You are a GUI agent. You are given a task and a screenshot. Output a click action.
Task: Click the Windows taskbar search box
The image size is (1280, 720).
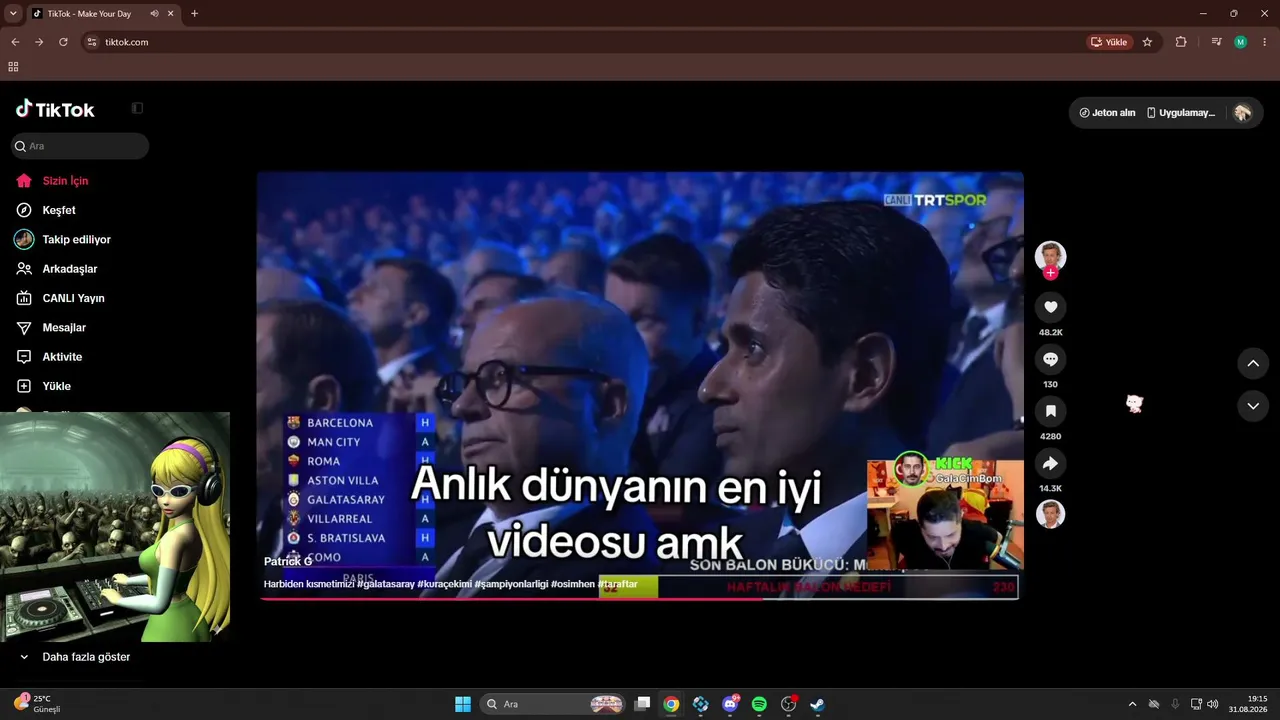click(554, 704)
